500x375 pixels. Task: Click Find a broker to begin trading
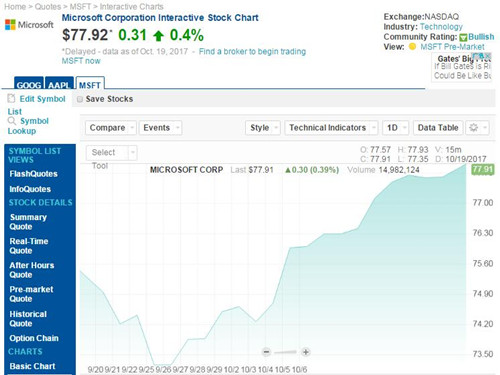252,52
